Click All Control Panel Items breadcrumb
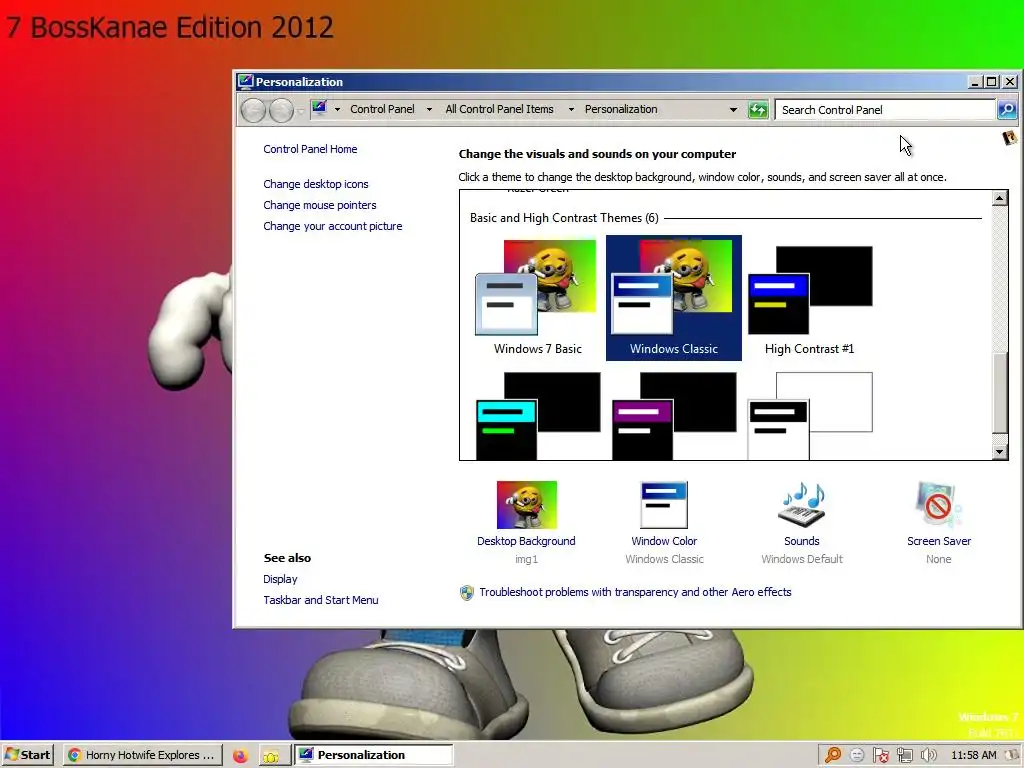Screen dimensions: 1024x768 tap(500, 109)
